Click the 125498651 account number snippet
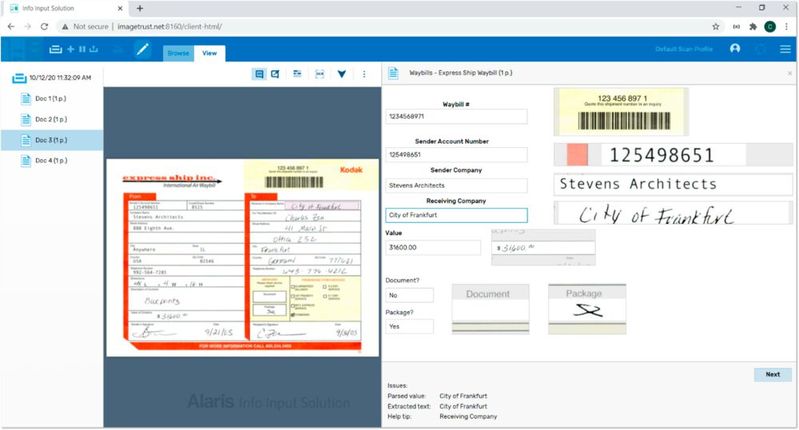The image size is (799, 430). 673,155
